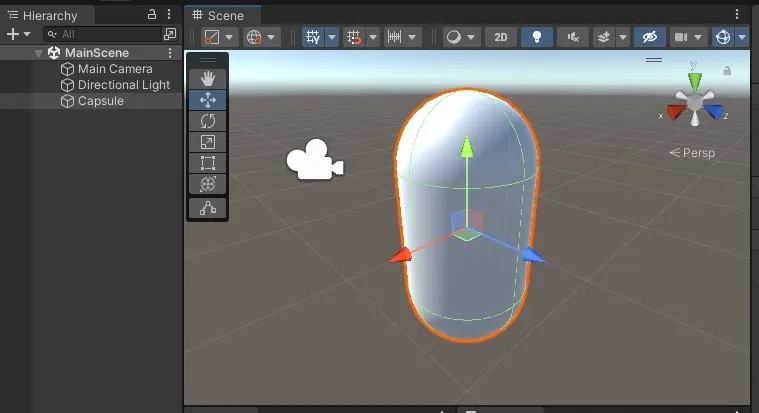Select the Hand view tool
Screen dimensions: 759x413
click(208, 78)
